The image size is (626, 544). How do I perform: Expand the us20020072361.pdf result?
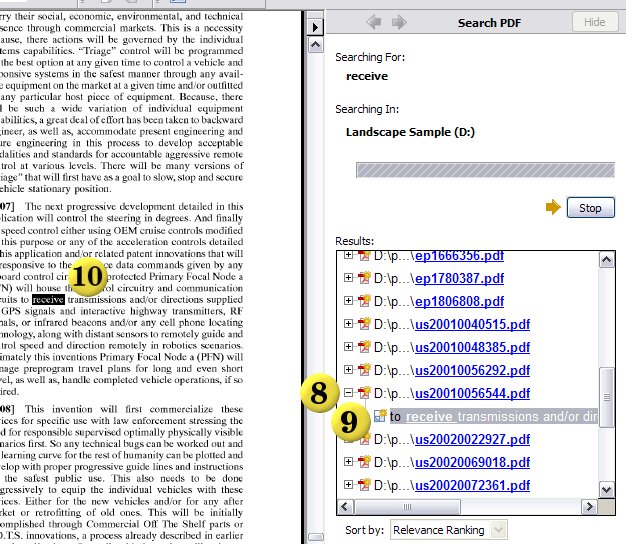tap(348, 485)
